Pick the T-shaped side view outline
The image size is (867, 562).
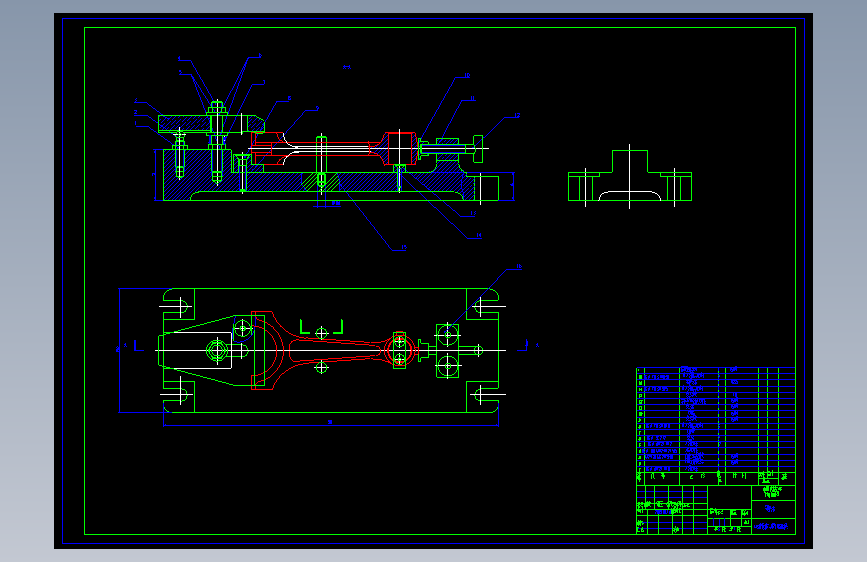click(x=630, y=176)
